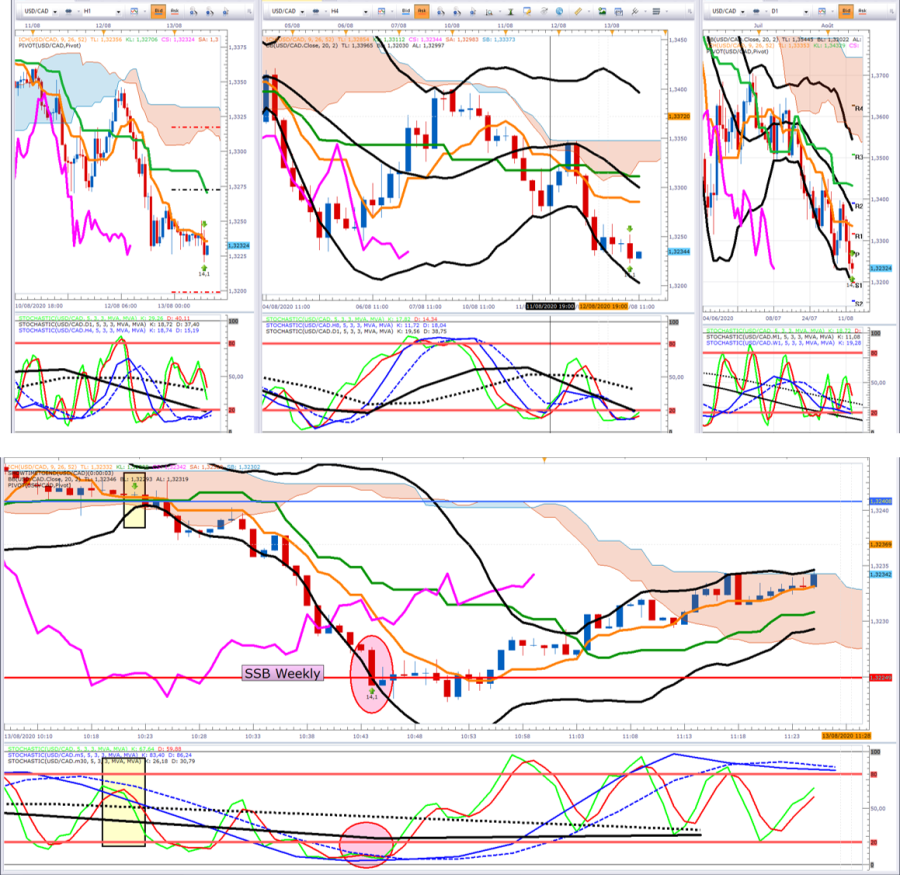
Task: Select the cursor tool in H1 chart toolbar
Action: click(226, 11)
